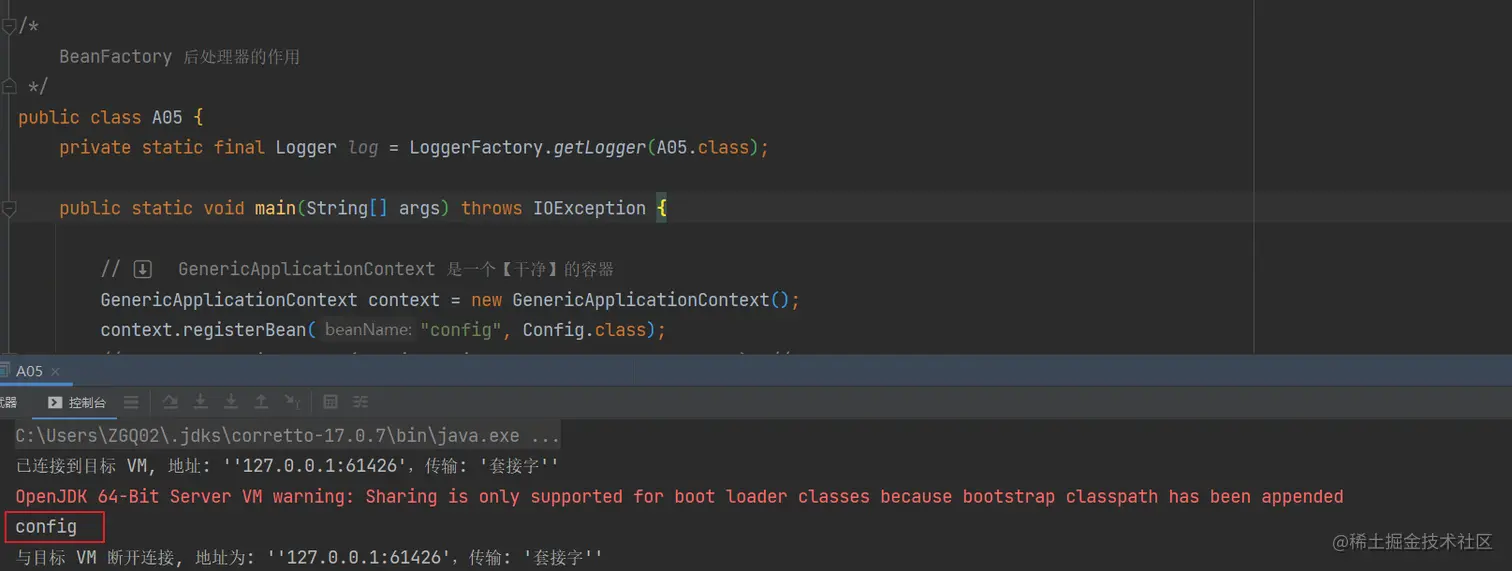The height and width of the screenshot is (571, 1512).
Task: Click the 'context' variable in the declaration line
Action: 404,300
